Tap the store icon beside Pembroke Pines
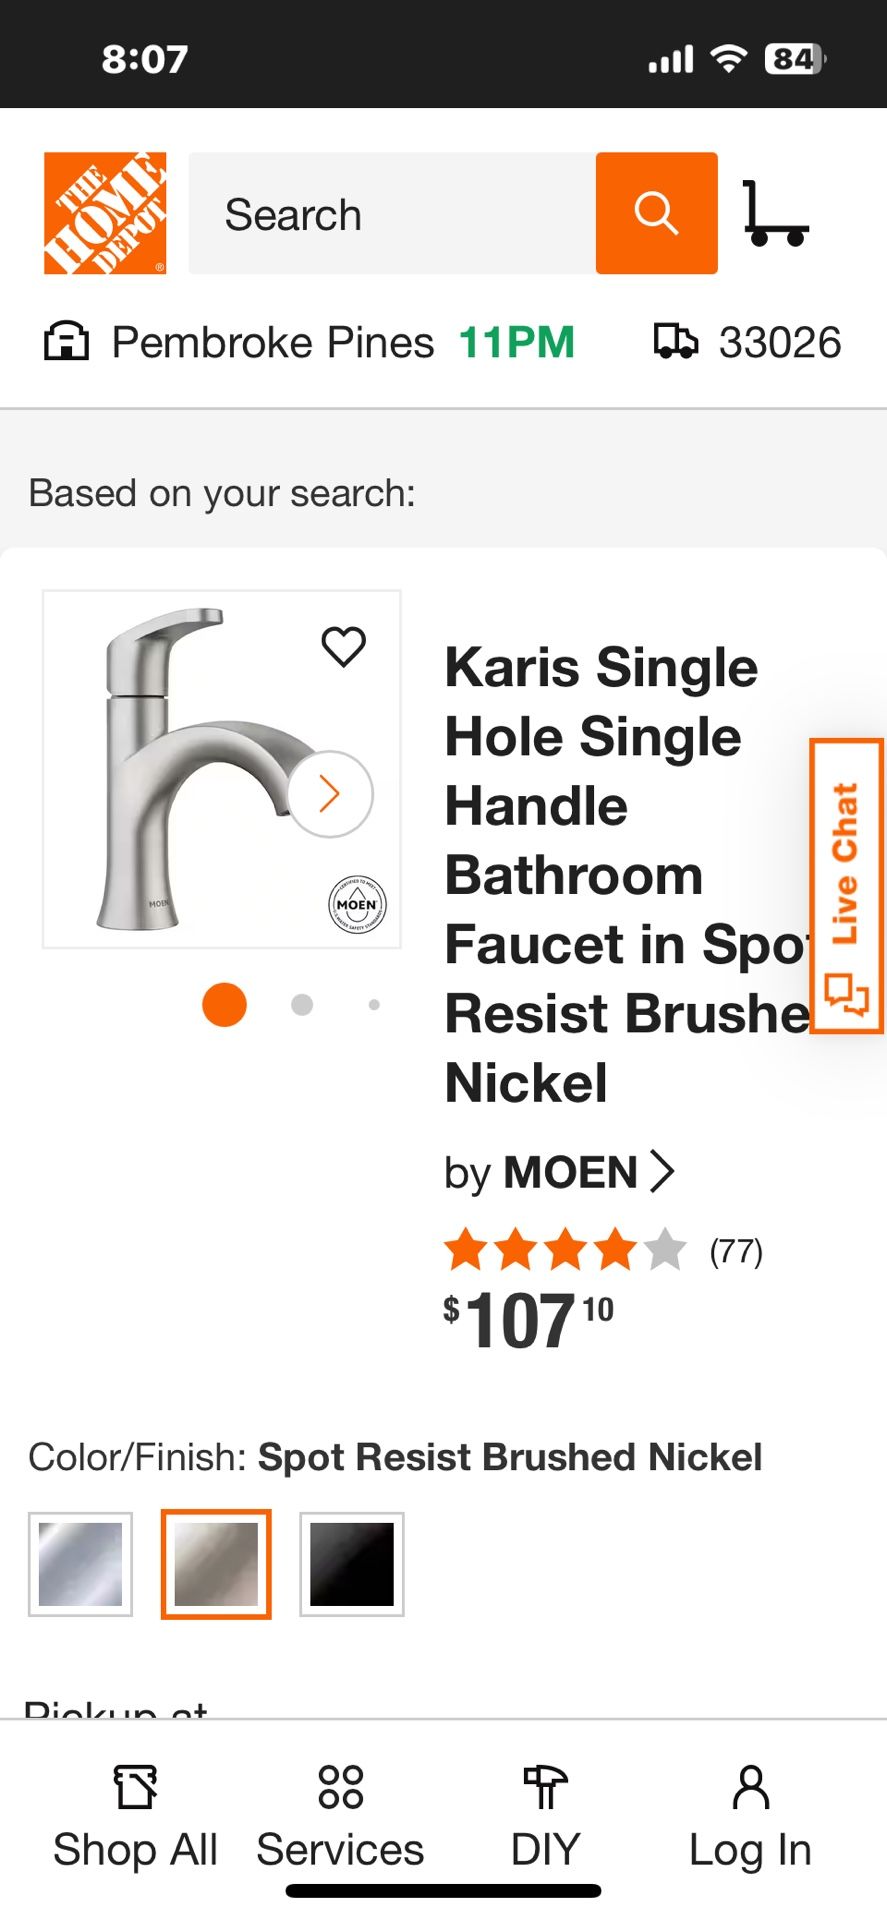Screen dimensions: 887x1920 pyautogui.click(x=66, y=342)
